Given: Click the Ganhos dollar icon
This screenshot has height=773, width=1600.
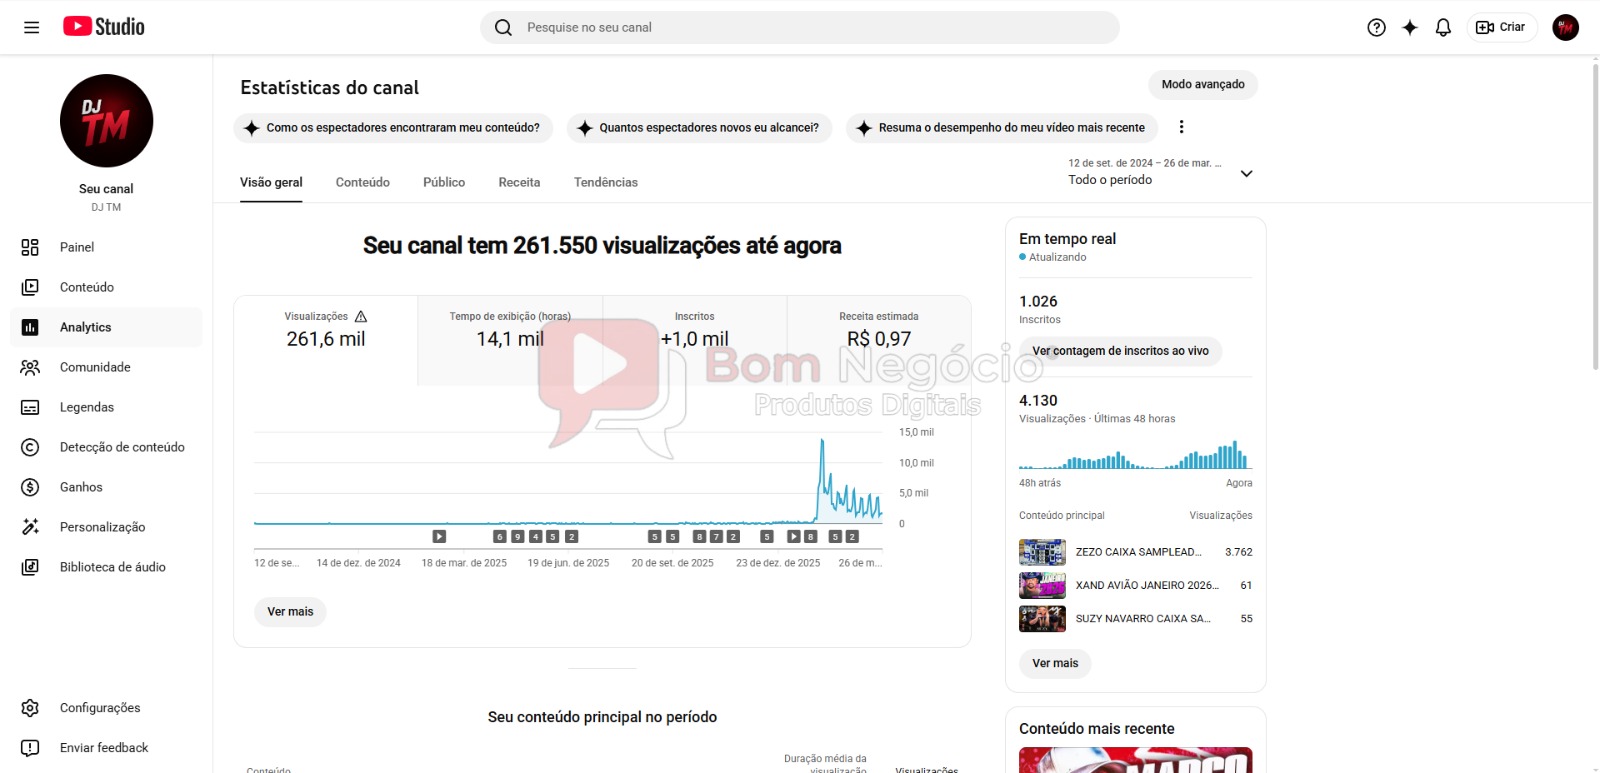Looking at the screenshot, I should pyautogui.click(x=30, y=487).
